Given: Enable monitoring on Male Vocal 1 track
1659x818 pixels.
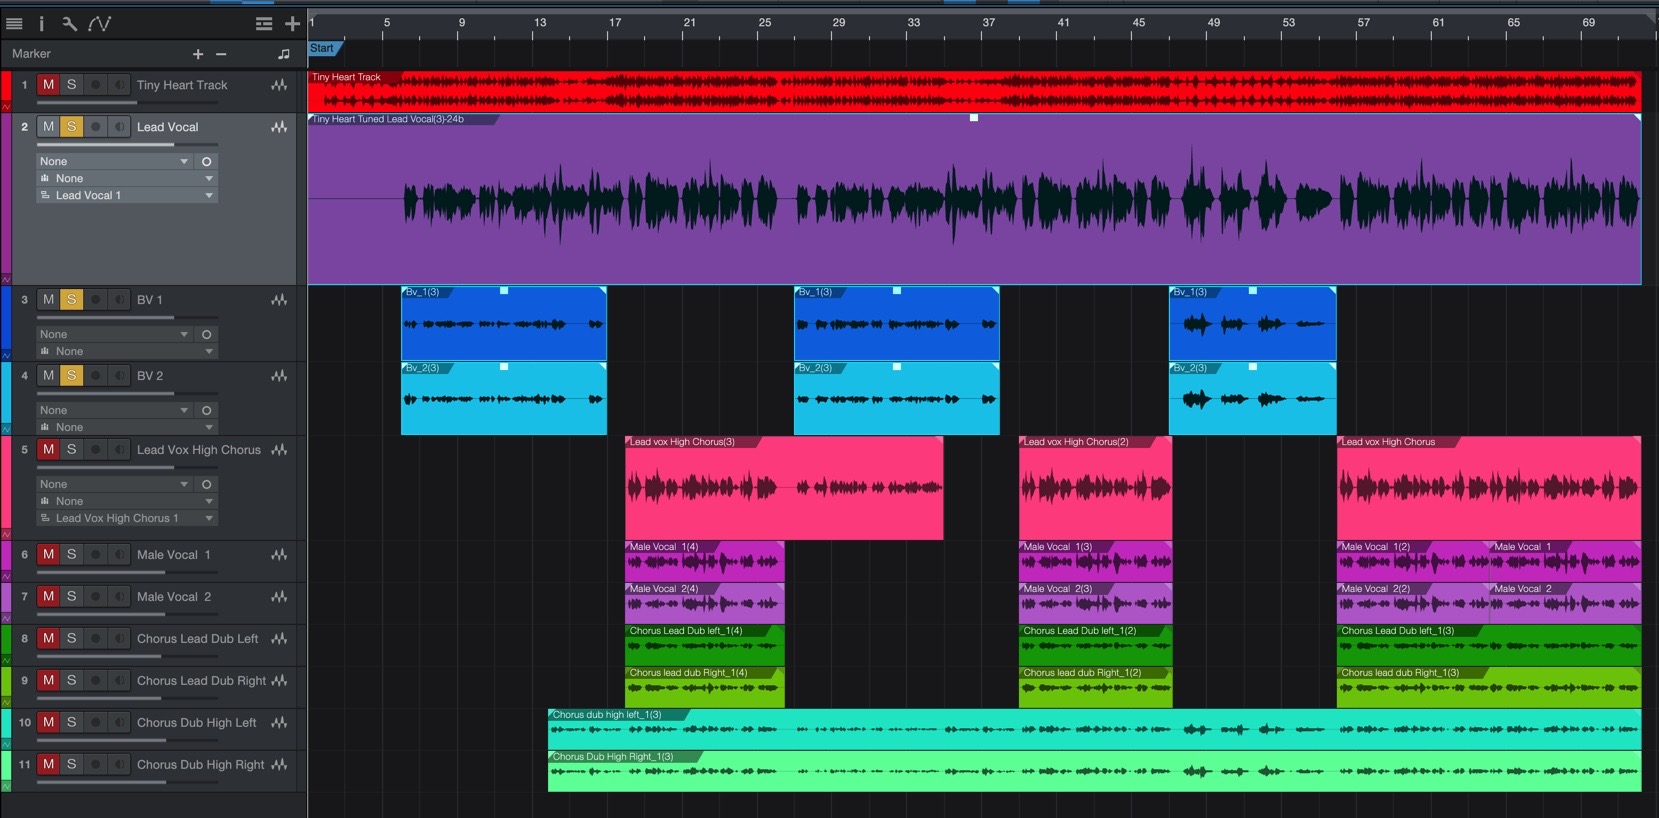Looking at the screenshot, I should (119, 555).
